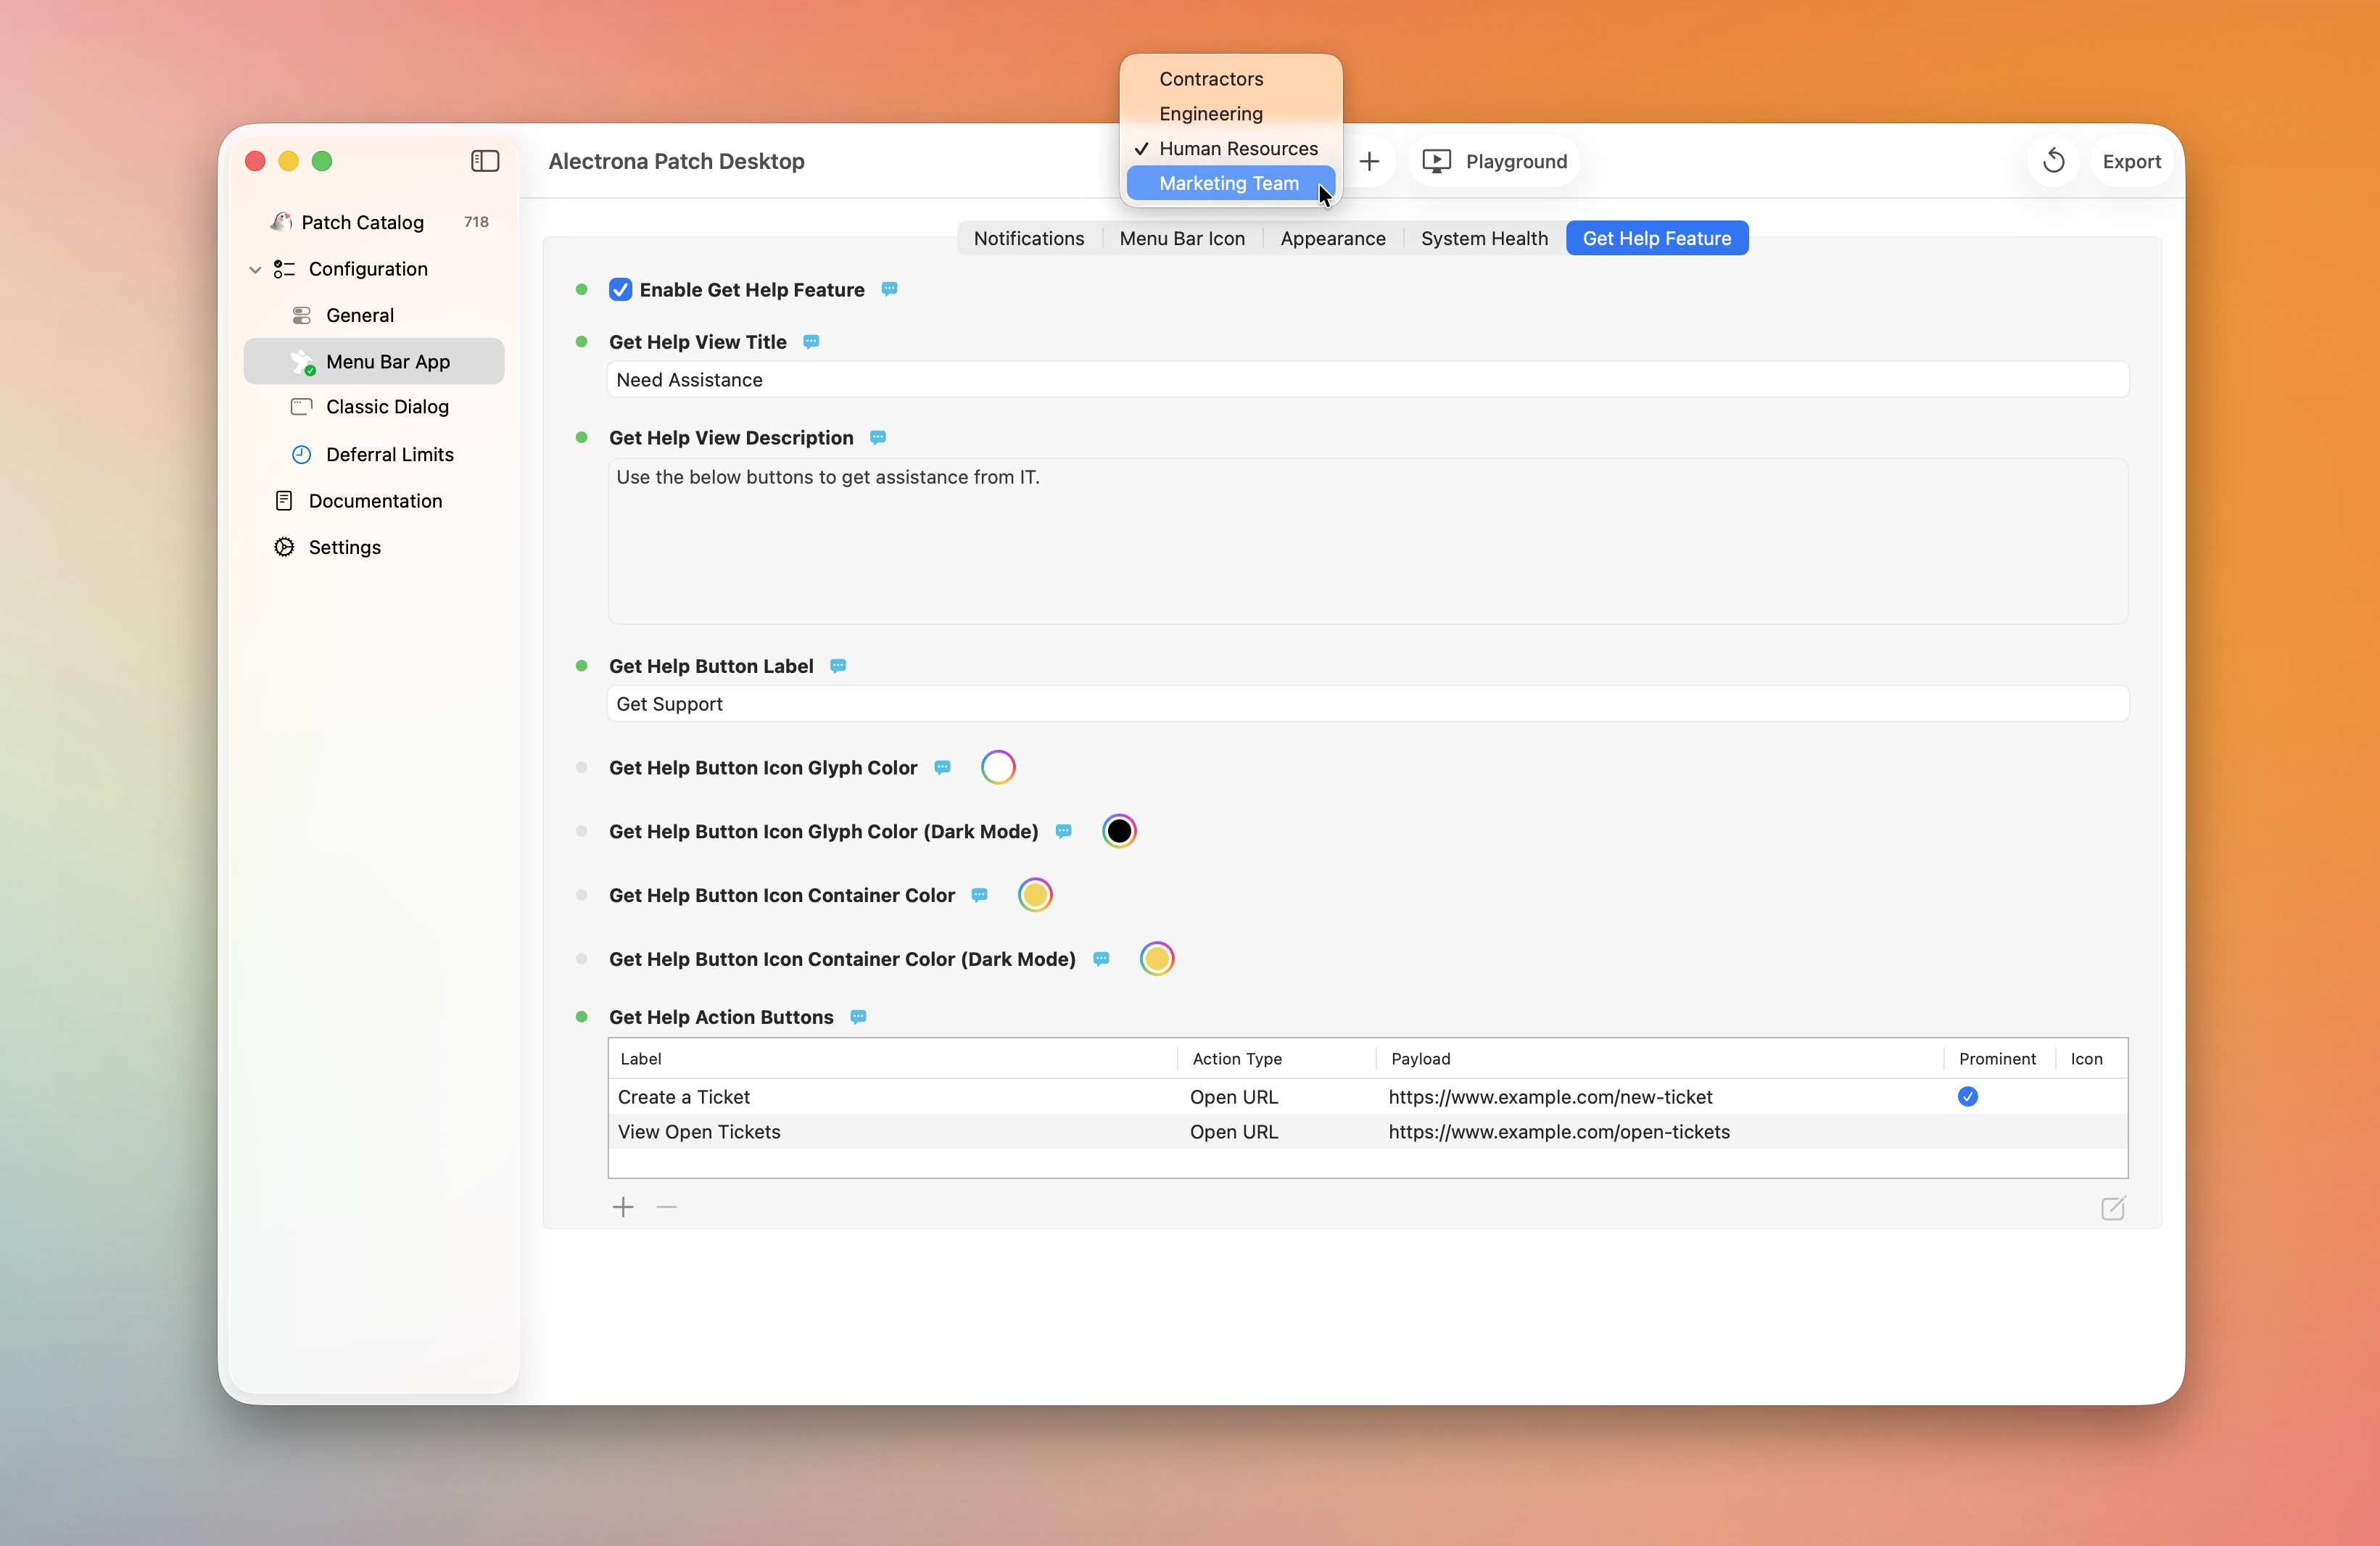The width and height of the screenshot is (2380, 1546).
Task: Toggle status dot for Icon Glyph Color
Action: click(x=581, y=767)
